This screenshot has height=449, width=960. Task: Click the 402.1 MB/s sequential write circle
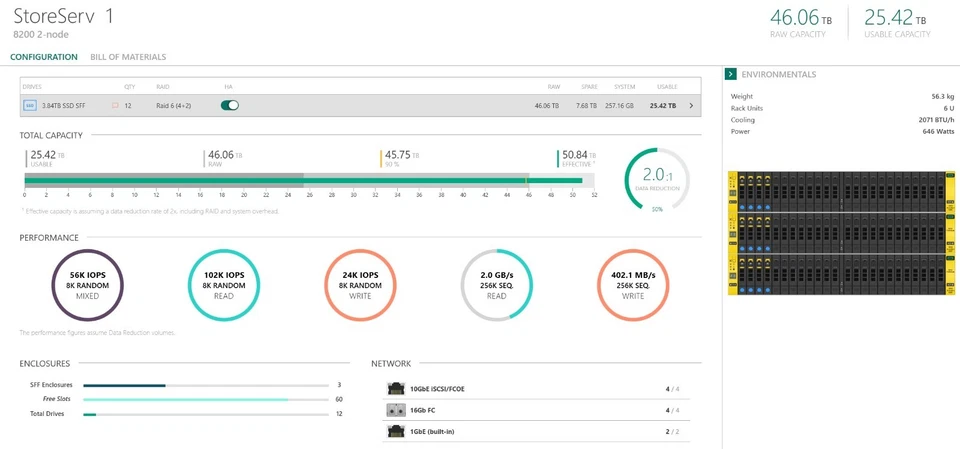click(x=632, y=286)
